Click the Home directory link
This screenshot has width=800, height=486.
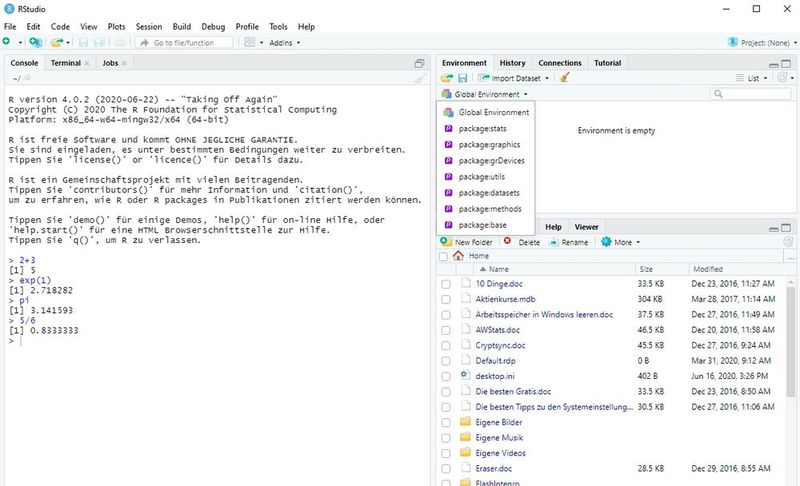(x=479, y=255)
